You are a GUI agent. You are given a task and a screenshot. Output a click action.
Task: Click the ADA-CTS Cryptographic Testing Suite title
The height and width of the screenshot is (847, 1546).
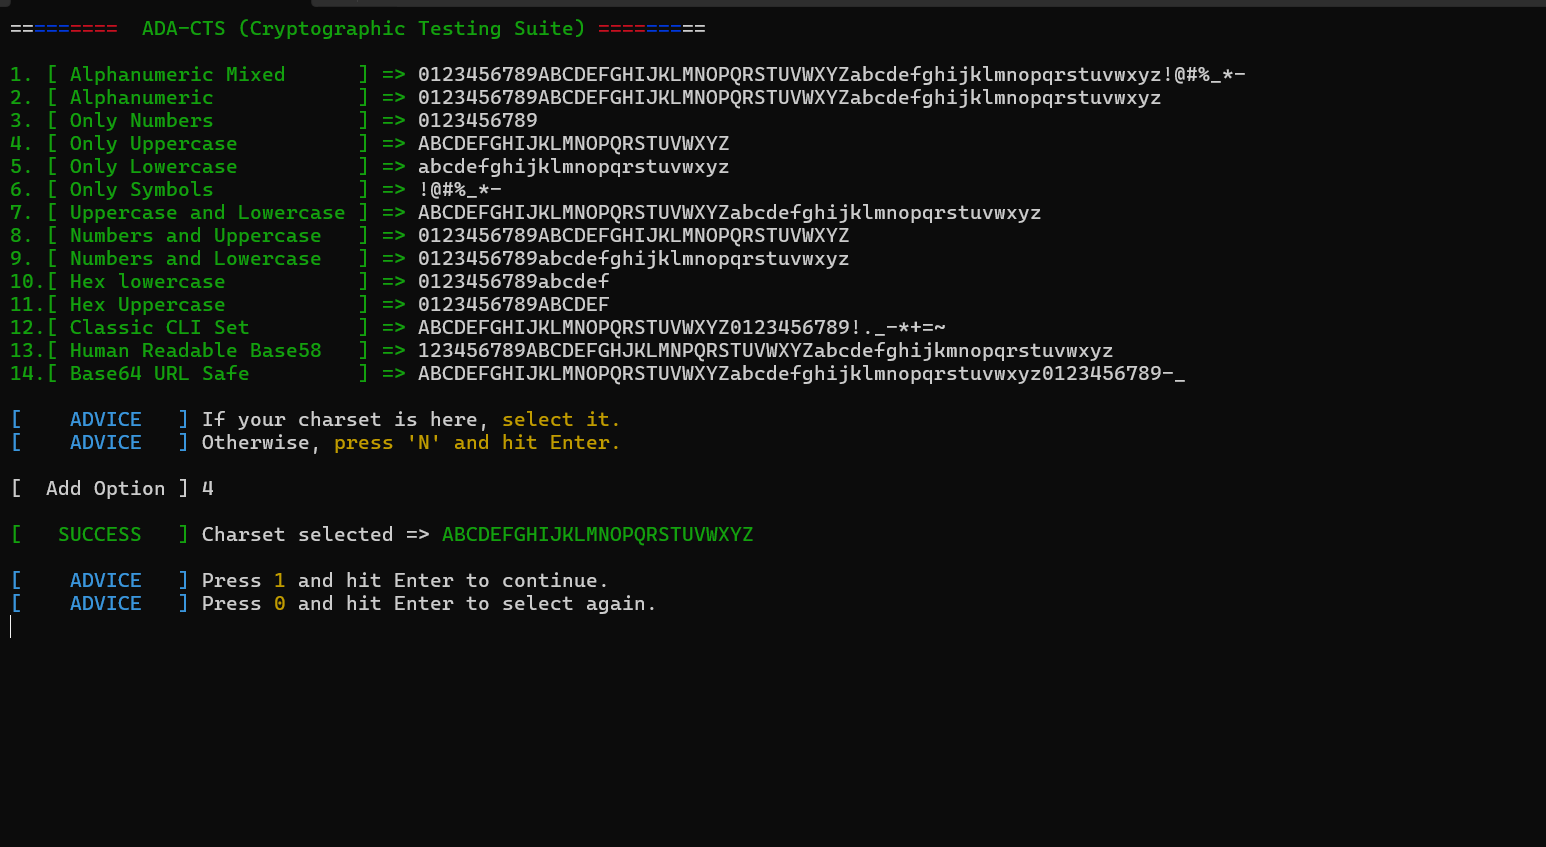pos(363,29)
